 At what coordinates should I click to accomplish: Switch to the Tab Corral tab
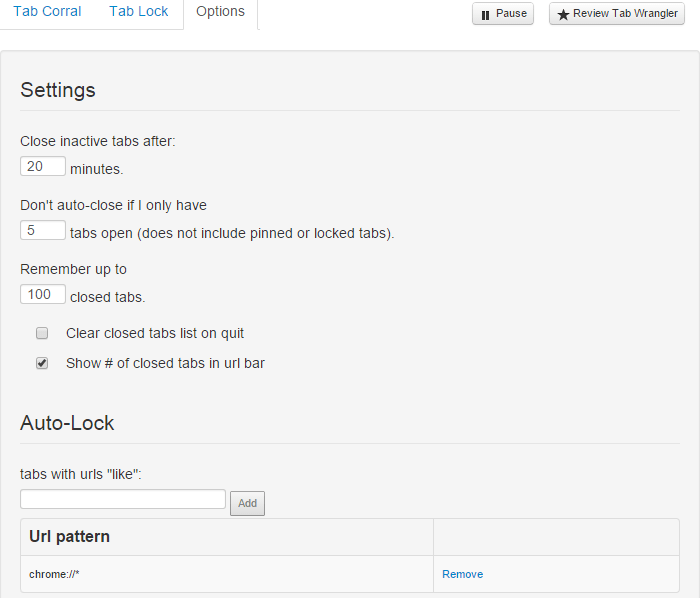pyautogui.click(x=47, y=12)
